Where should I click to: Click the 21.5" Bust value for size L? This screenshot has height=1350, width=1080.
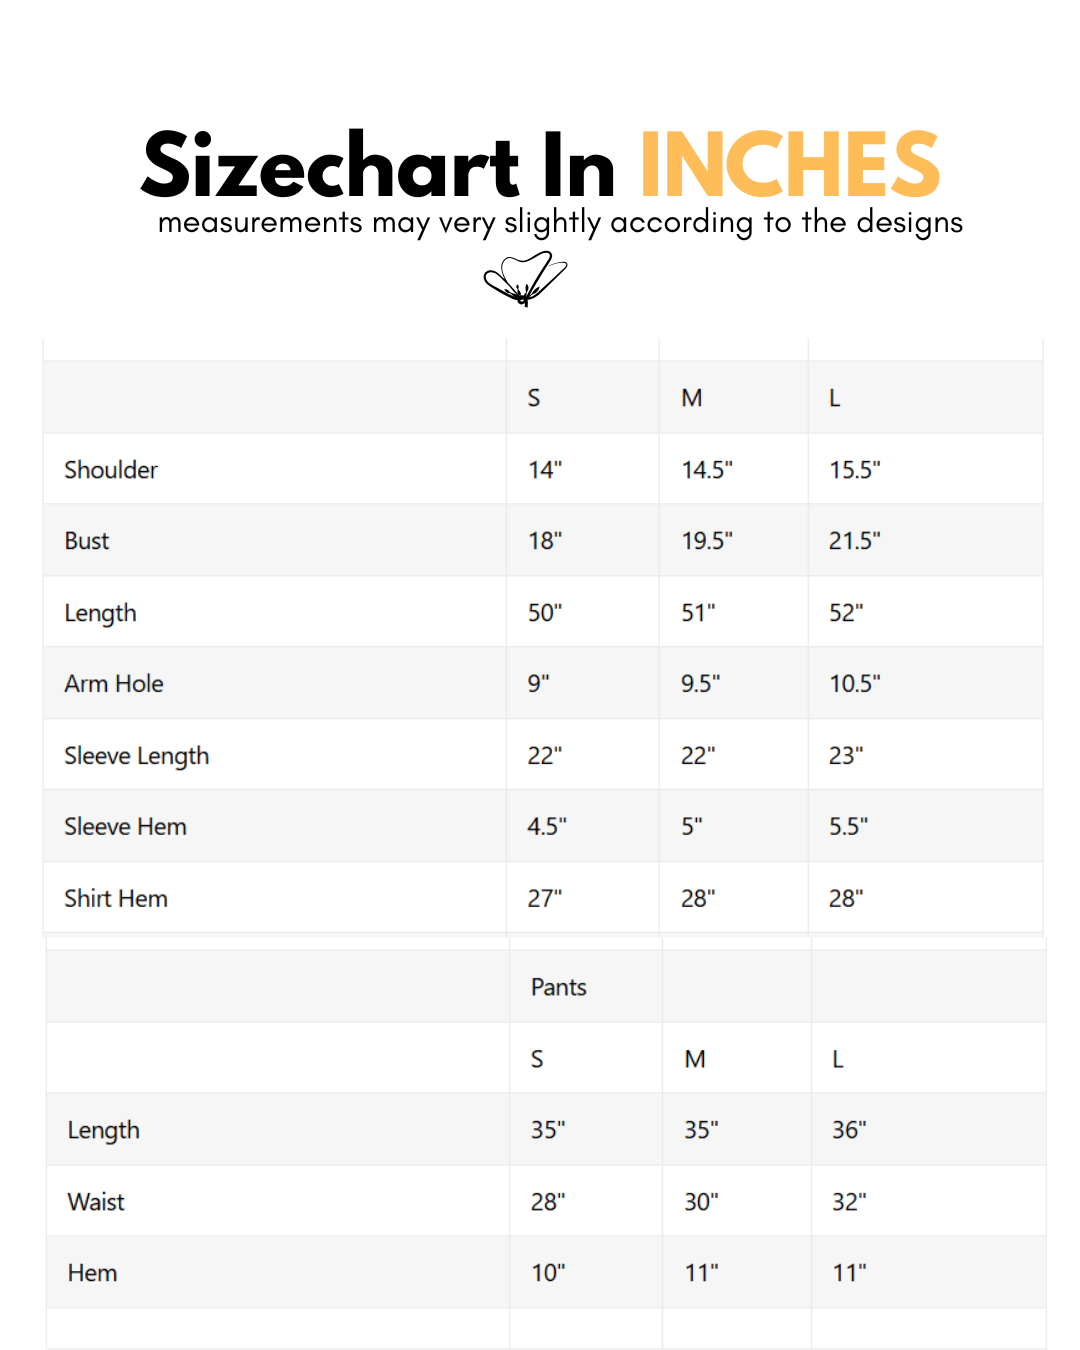(x=854, y=541)
